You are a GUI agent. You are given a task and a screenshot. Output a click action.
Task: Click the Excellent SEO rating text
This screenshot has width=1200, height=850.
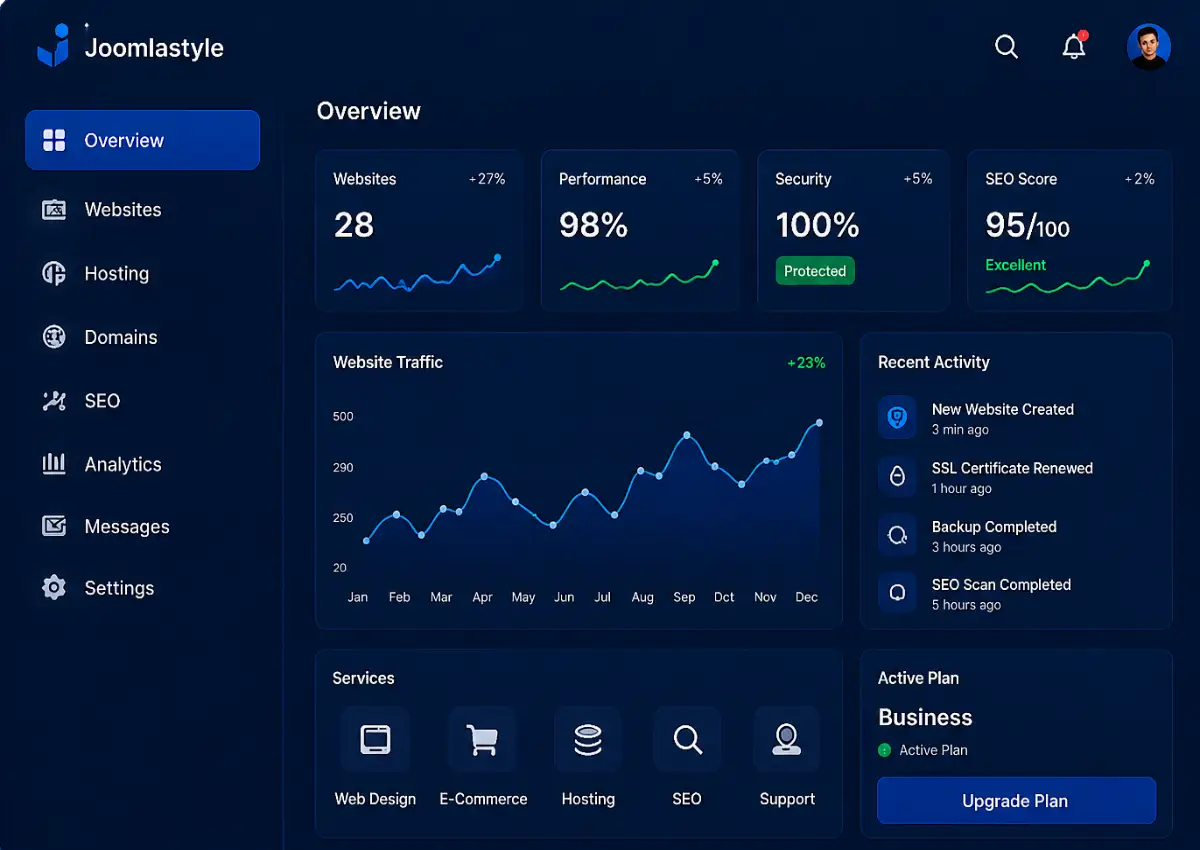(1015, 265)
